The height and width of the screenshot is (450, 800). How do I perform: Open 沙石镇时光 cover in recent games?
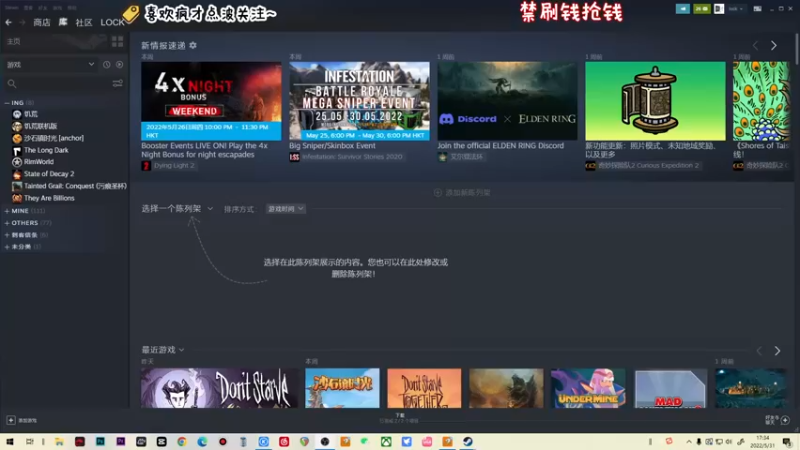pos(342,388)
